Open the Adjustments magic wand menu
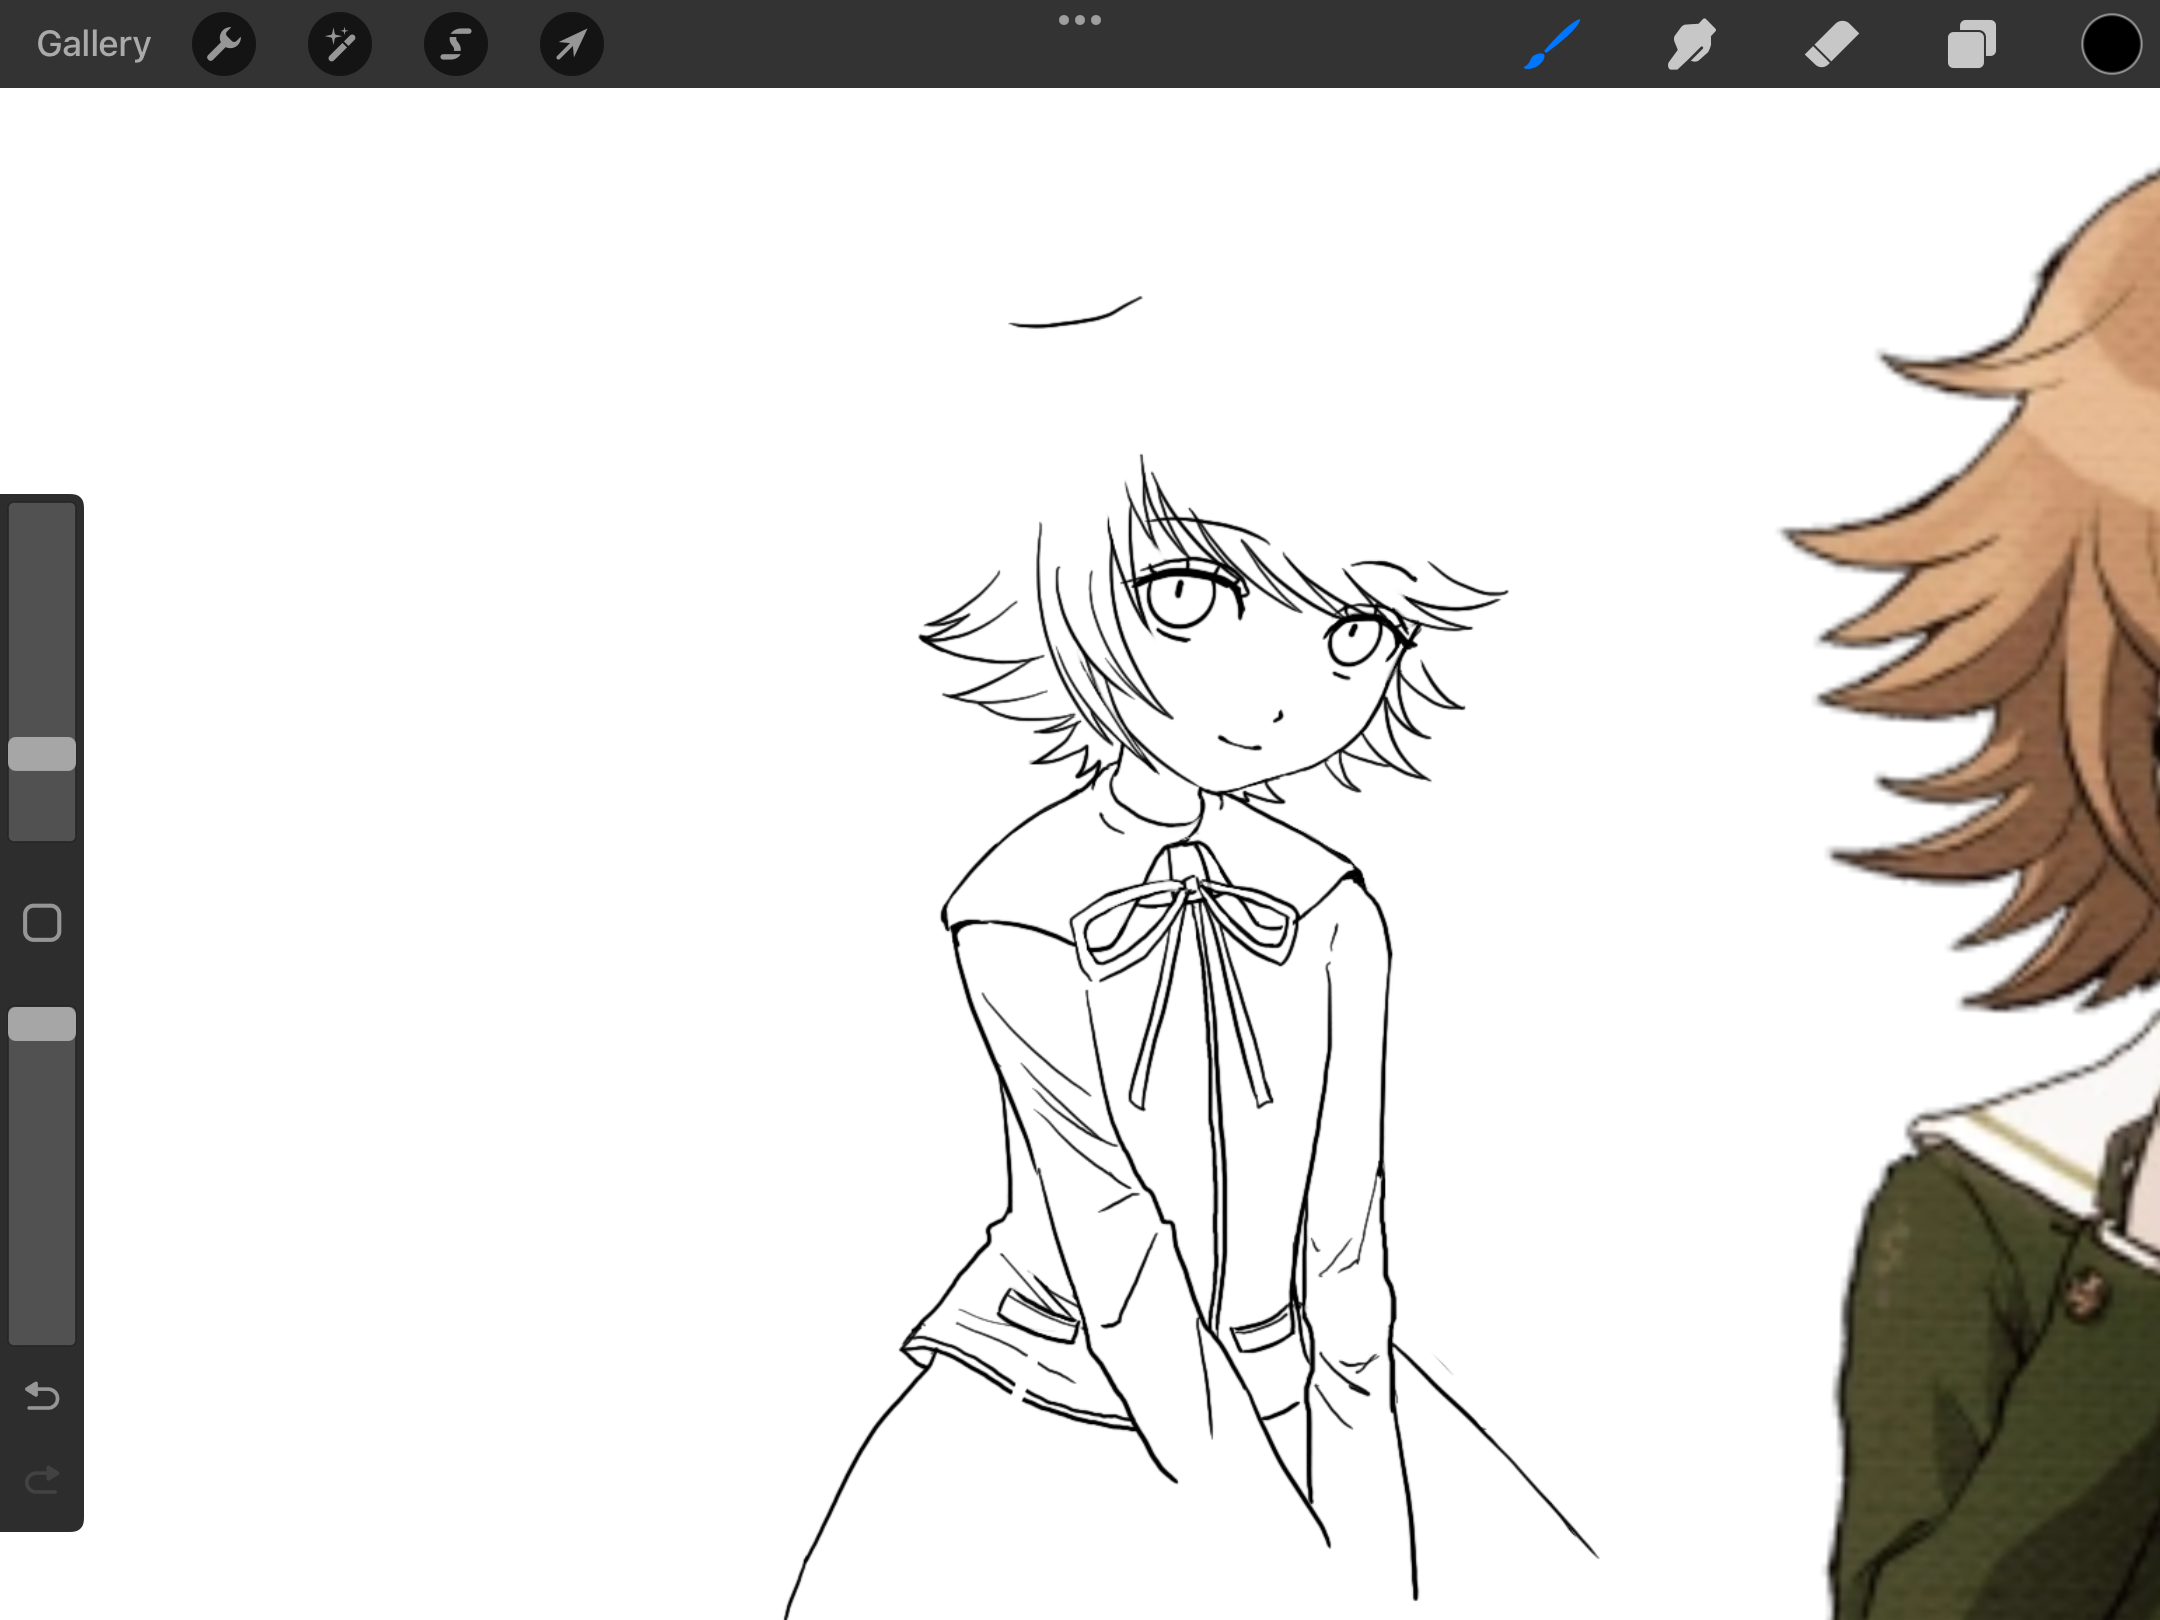The image size is (2160, 1620). pyautogui.click(x=340, y=44)
